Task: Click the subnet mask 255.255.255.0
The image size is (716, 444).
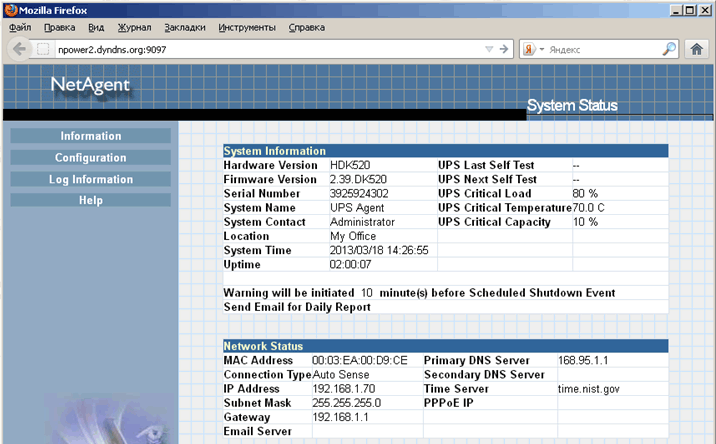Action: (x=347, y=403)
